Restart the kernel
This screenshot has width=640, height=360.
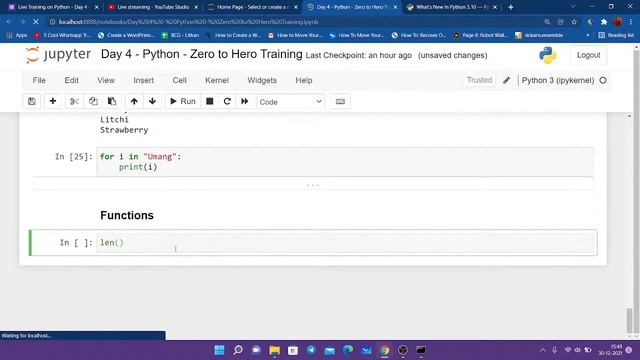point(227,101)
